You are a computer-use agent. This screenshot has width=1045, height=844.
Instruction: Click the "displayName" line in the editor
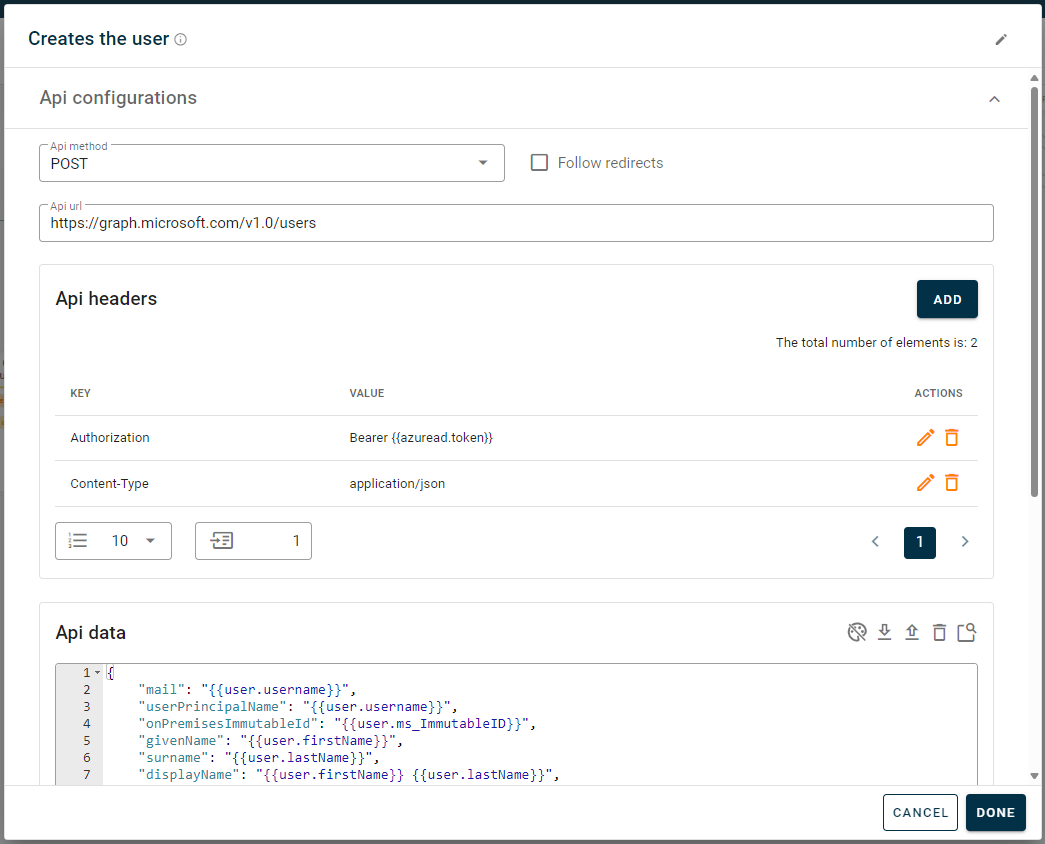[349, 775]
